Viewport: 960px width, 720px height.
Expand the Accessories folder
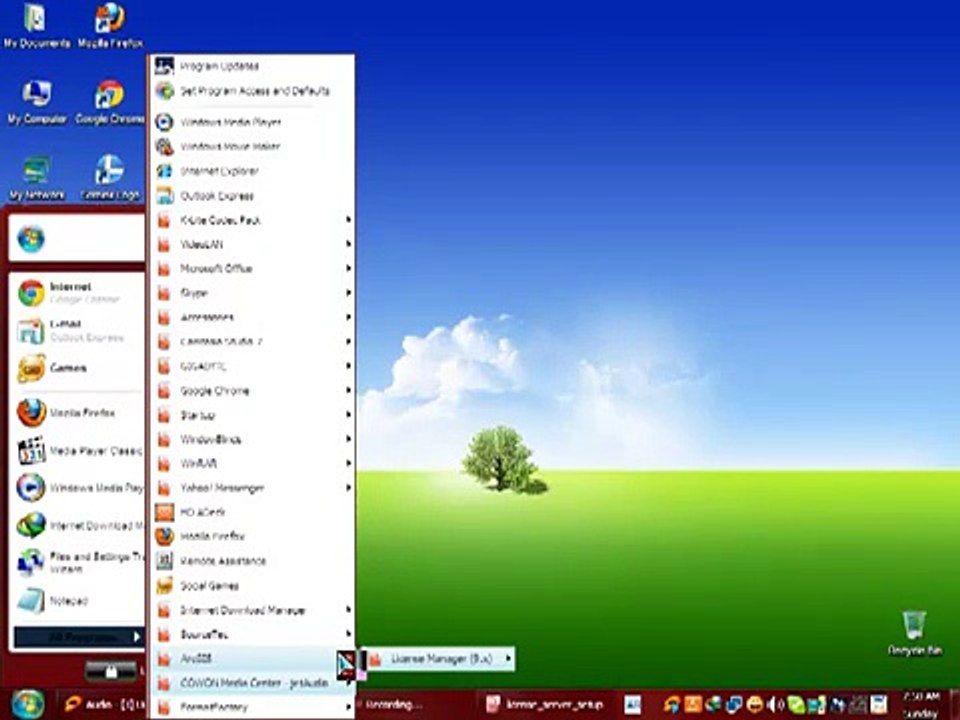[251, 317]
